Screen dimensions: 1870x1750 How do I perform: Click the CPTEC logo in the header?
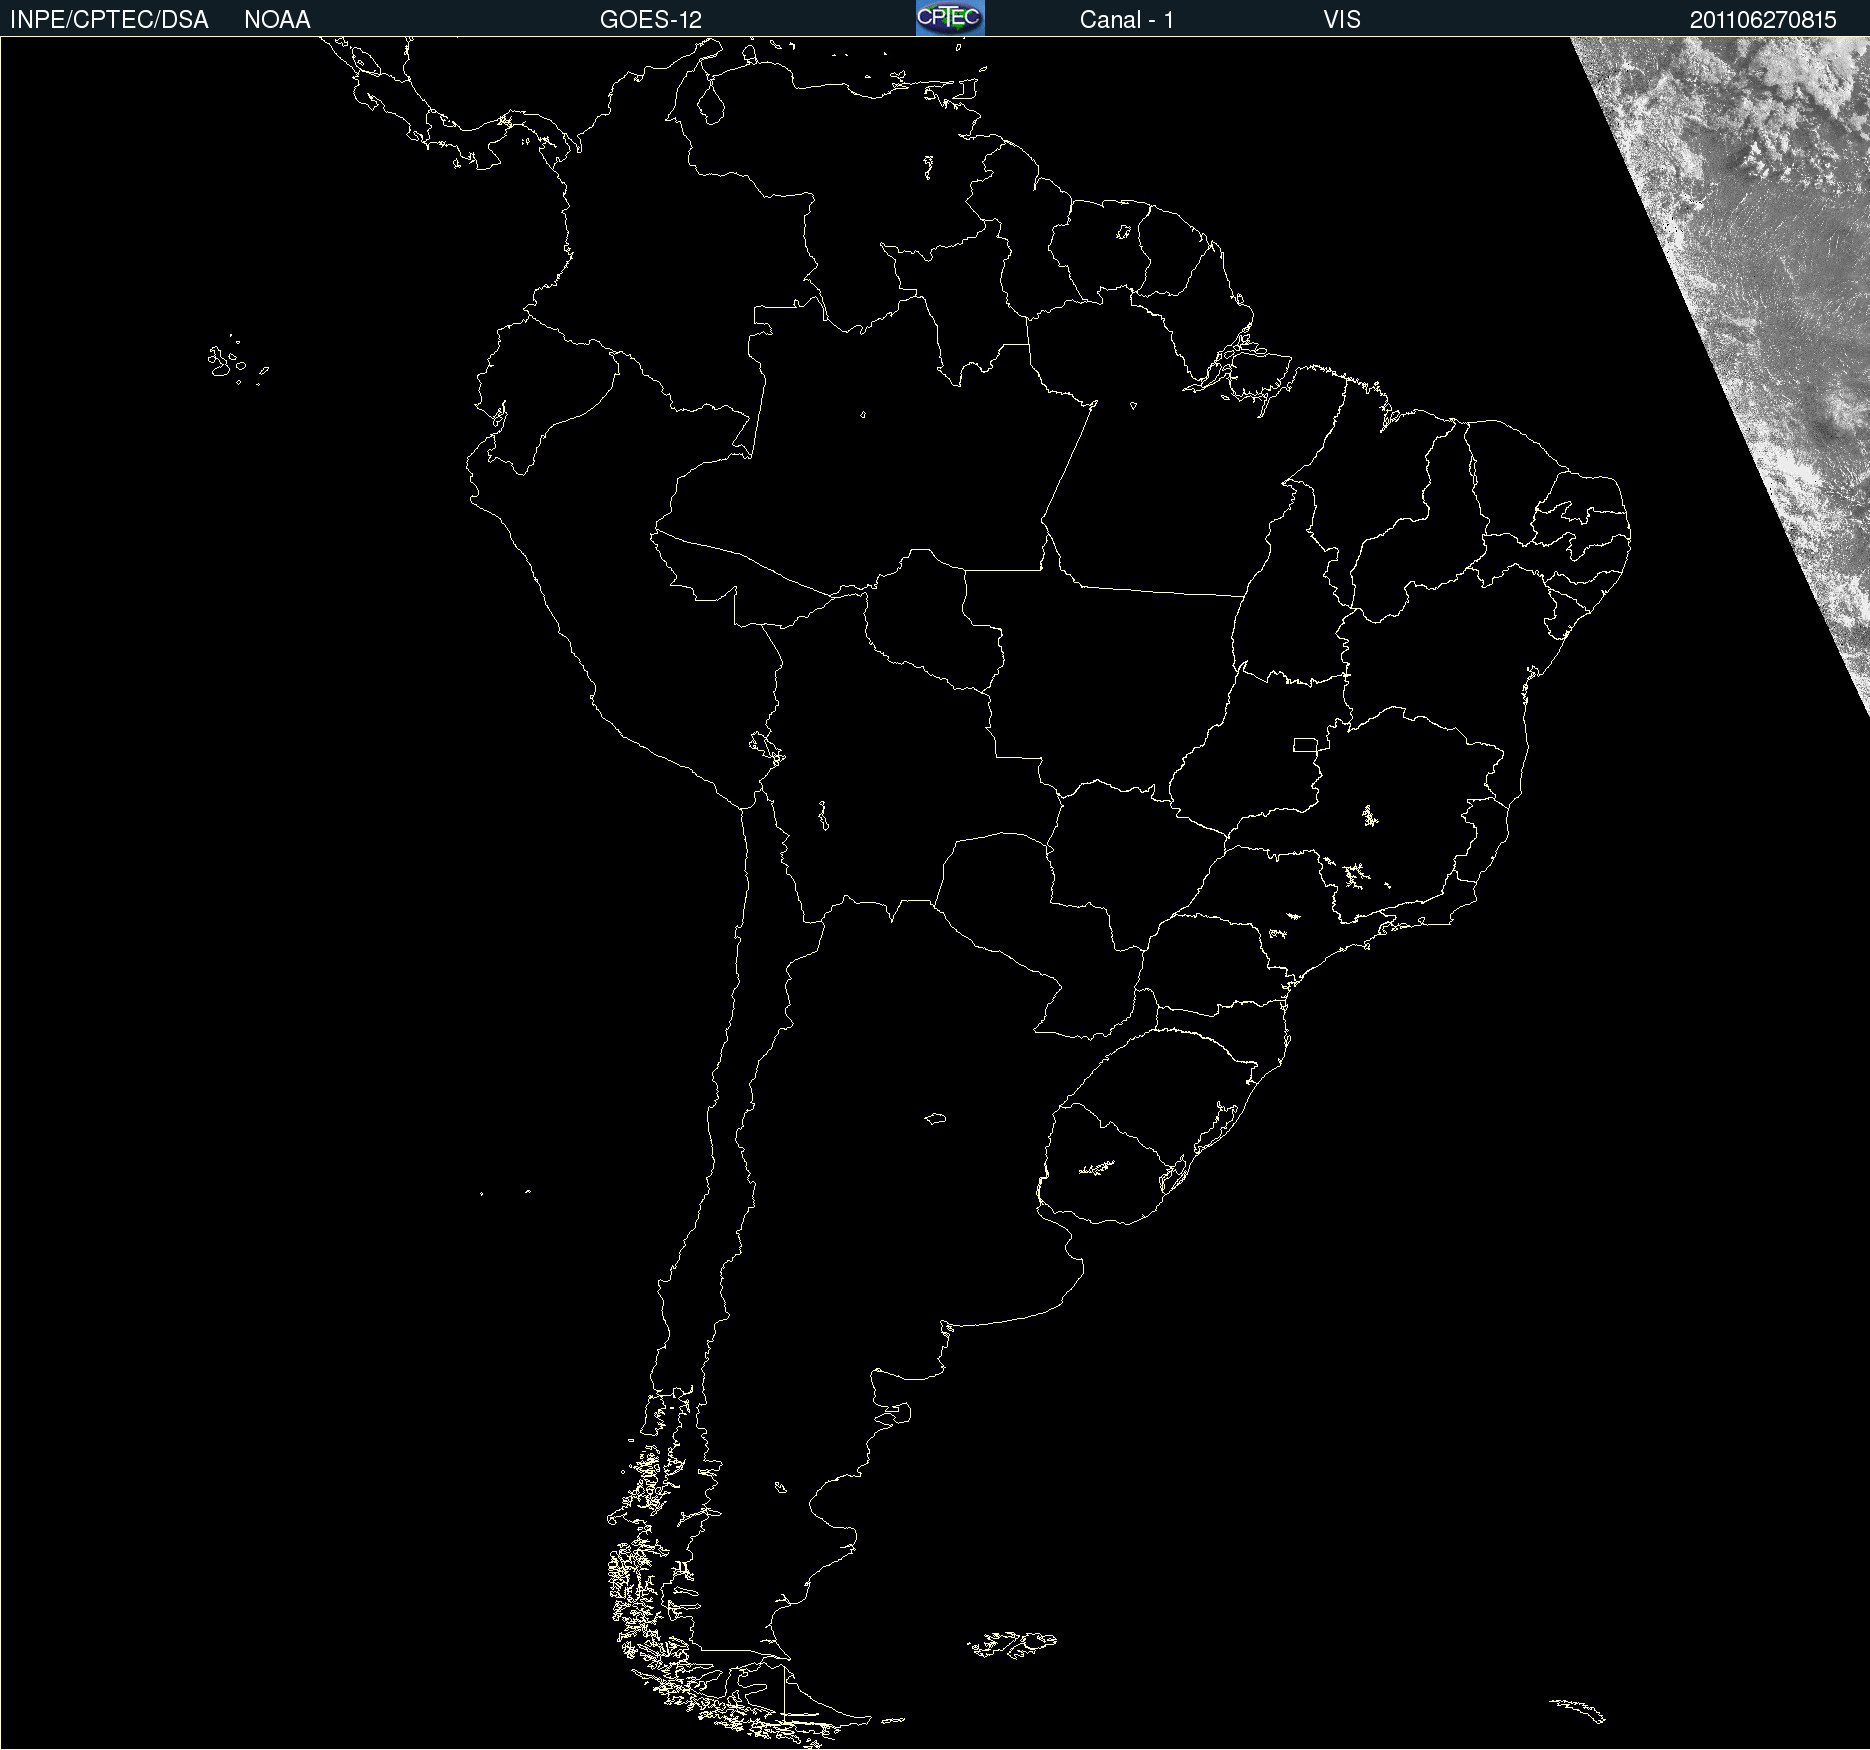point(950,18)
